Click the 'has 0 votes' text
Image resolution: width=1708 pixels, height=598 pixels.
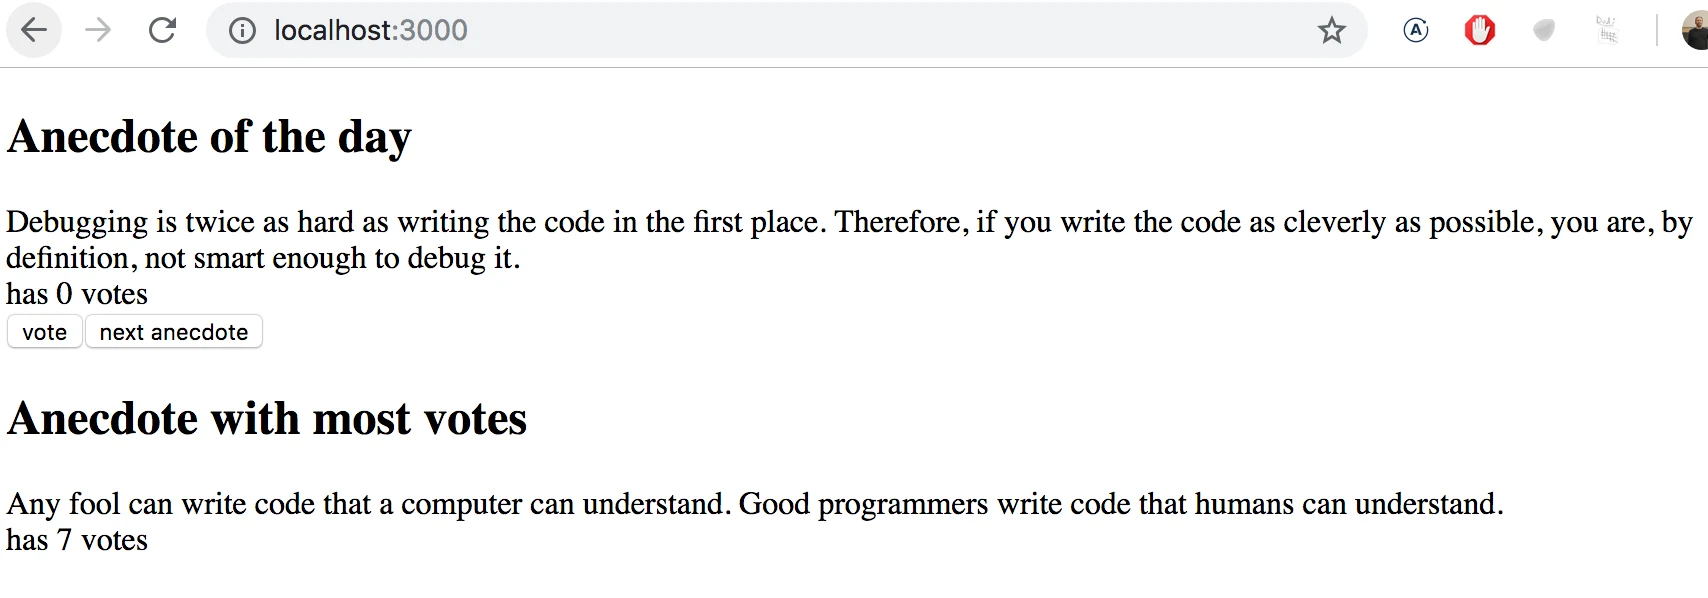[77, 294]
